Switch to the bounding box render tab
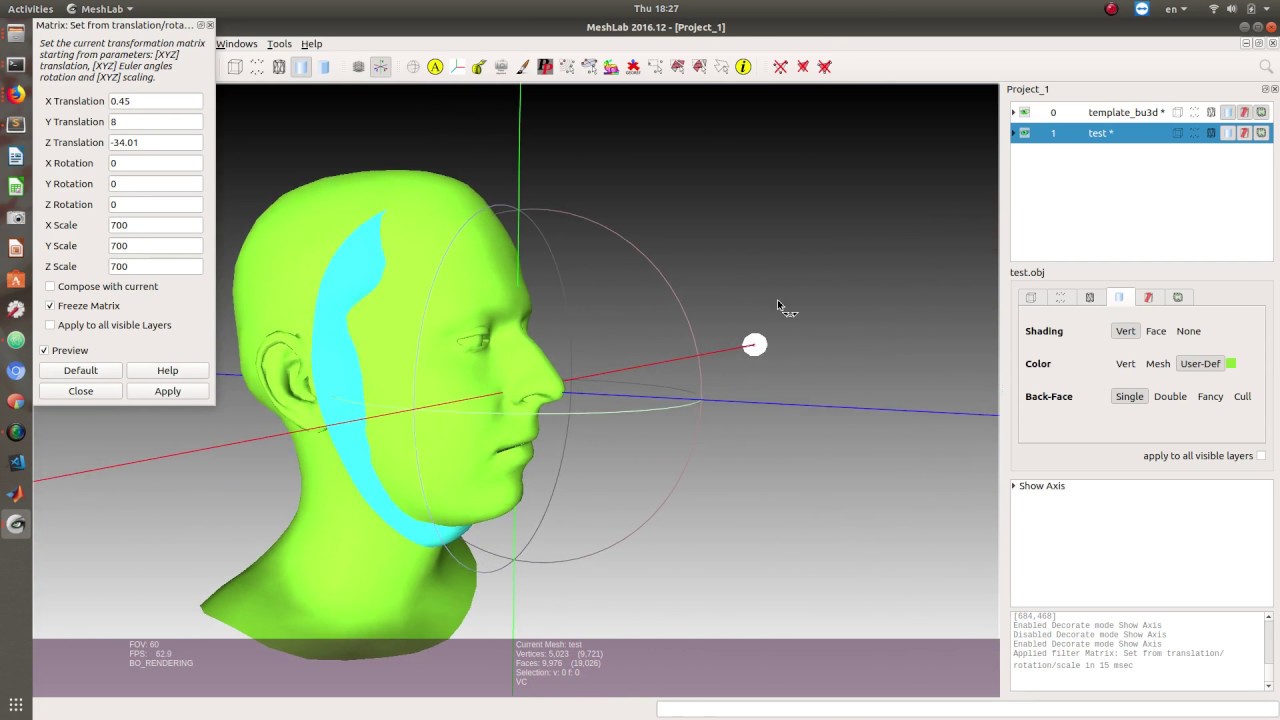 click(x=1031, y=297)
